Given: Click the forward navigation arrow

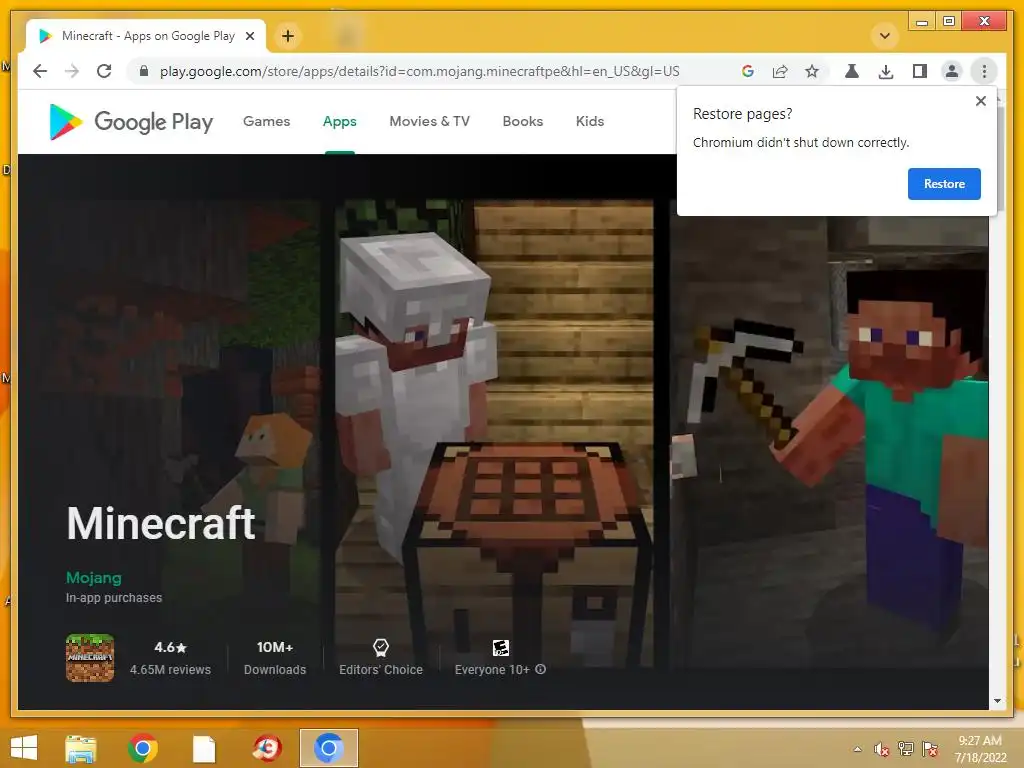Looking at the screenshot, I should (72, 71).
